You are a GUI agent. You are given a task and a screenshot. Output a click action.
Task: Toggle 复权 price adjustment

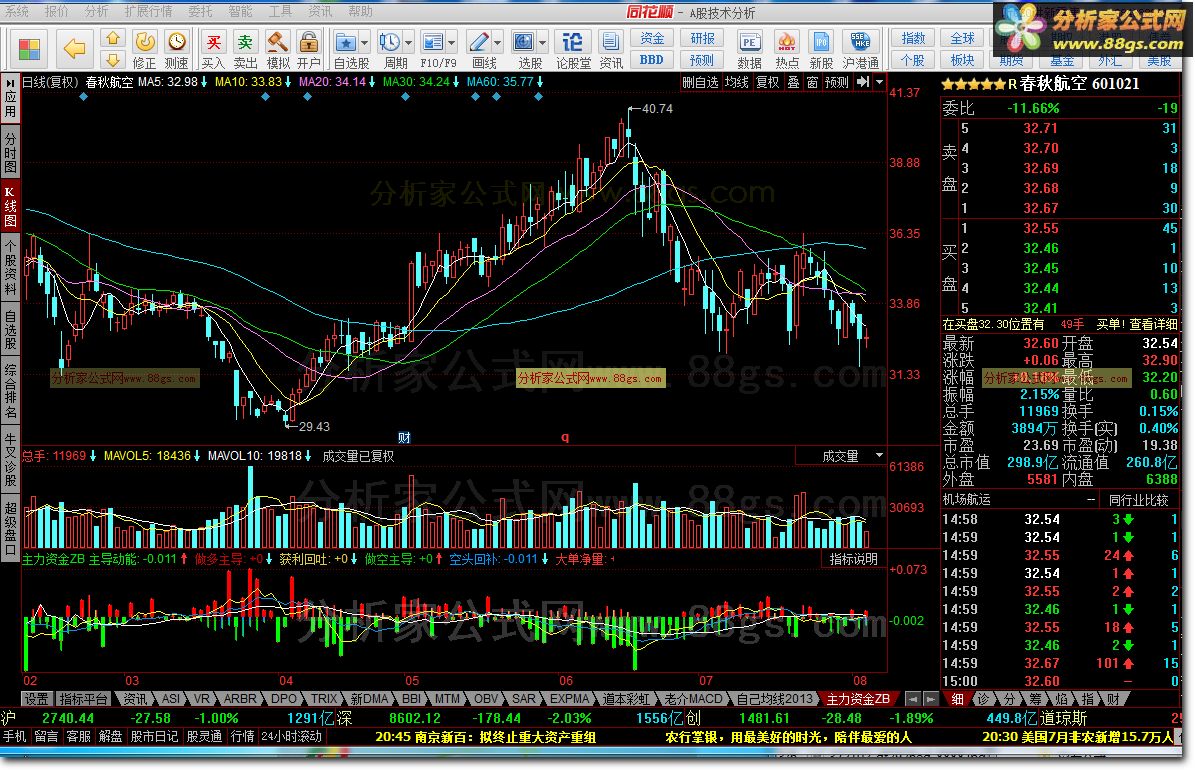767,82
